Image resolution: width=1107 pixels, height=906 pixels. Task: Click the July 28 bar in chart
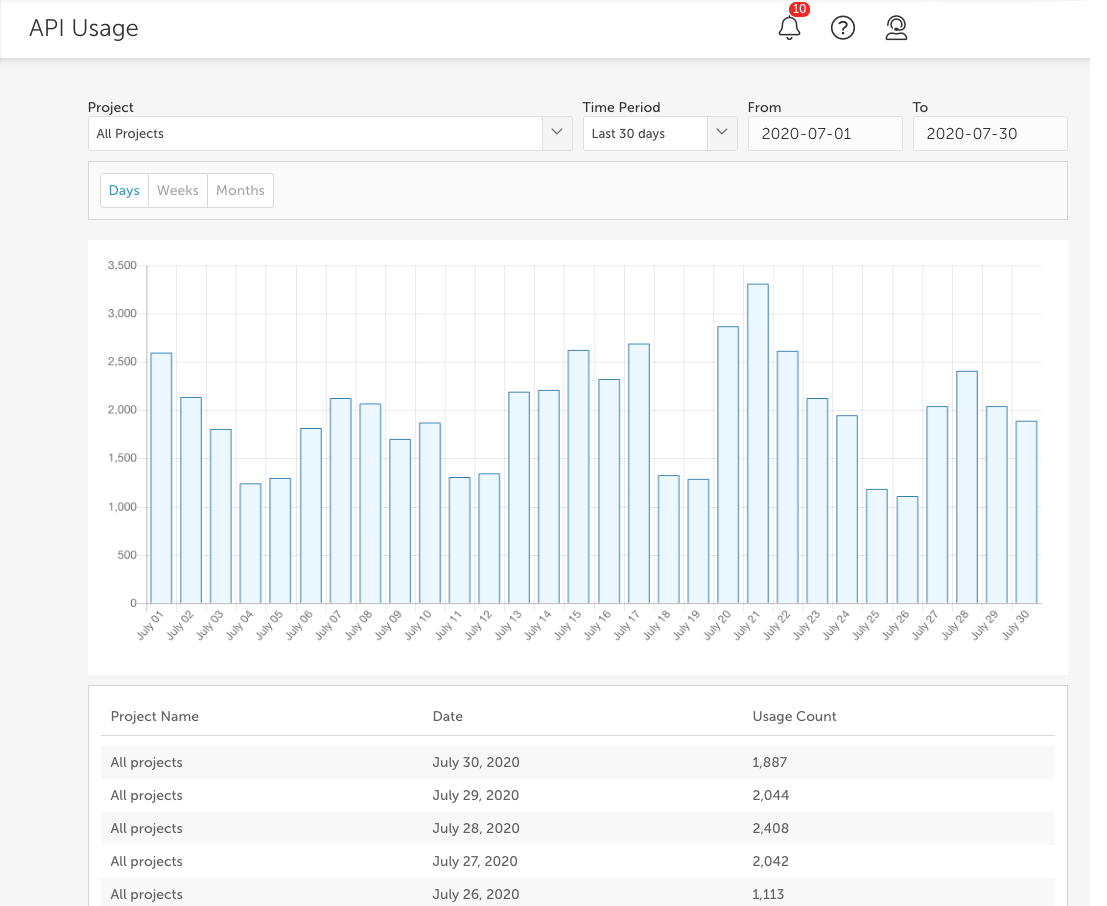point(967,487)
